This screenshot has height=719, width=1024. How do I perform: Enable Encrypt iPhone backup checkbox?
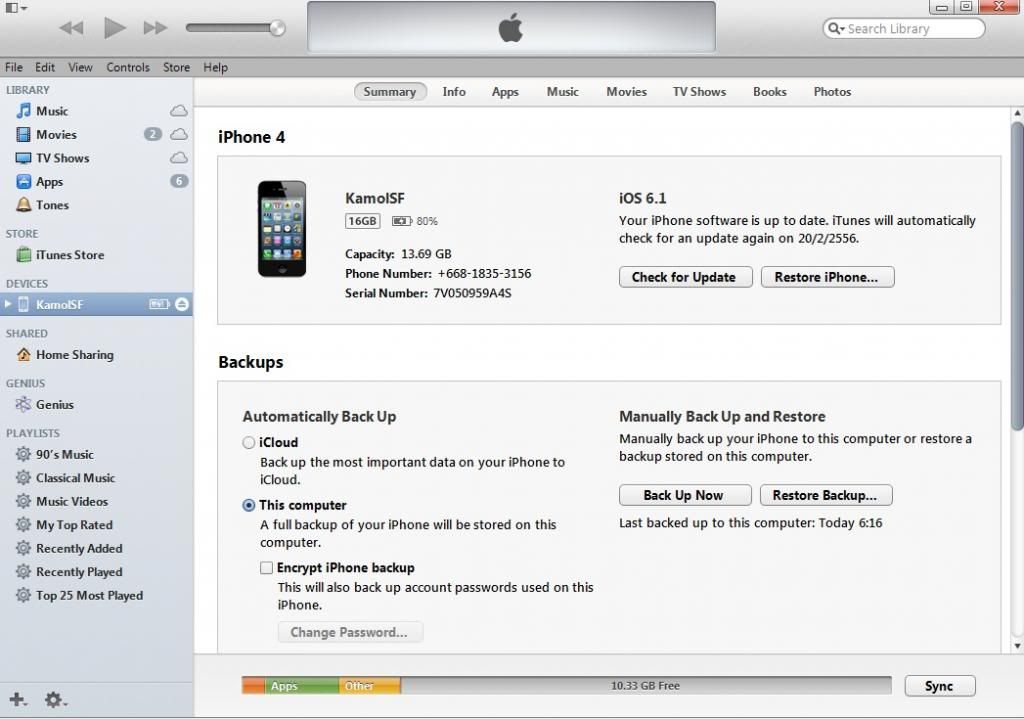266,568
